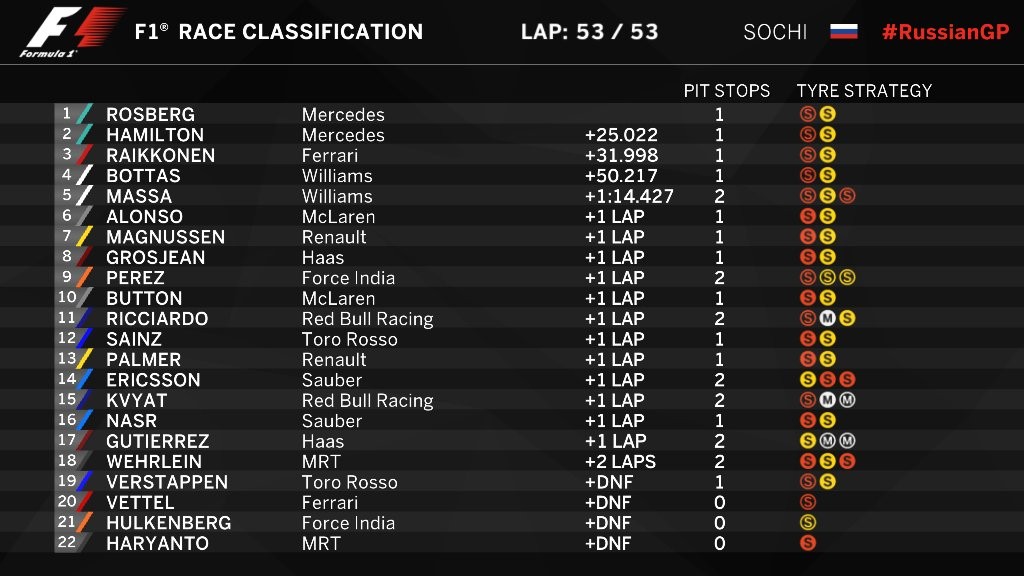Click Gutierrez's last medium tyre icon
Image resolution: width=1024 pixels, height=576 pixels.
pos(847,441)
